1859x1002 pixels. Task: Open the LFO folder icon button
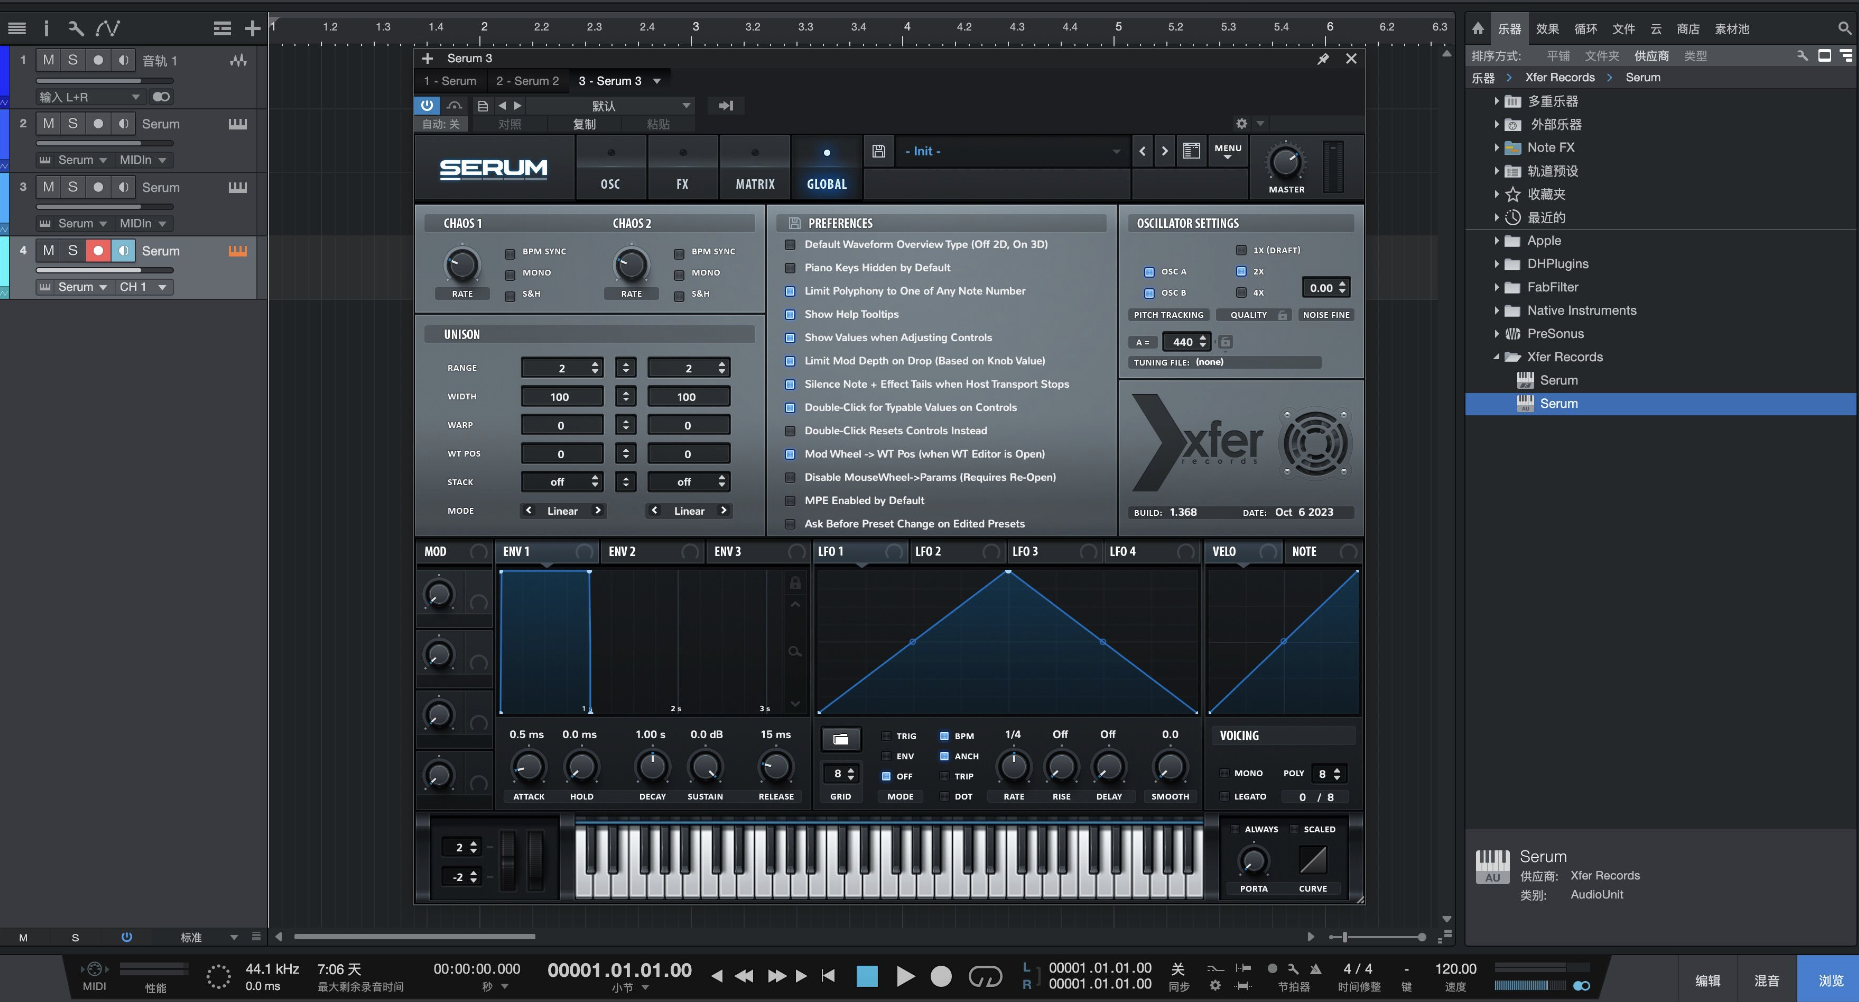841,739
